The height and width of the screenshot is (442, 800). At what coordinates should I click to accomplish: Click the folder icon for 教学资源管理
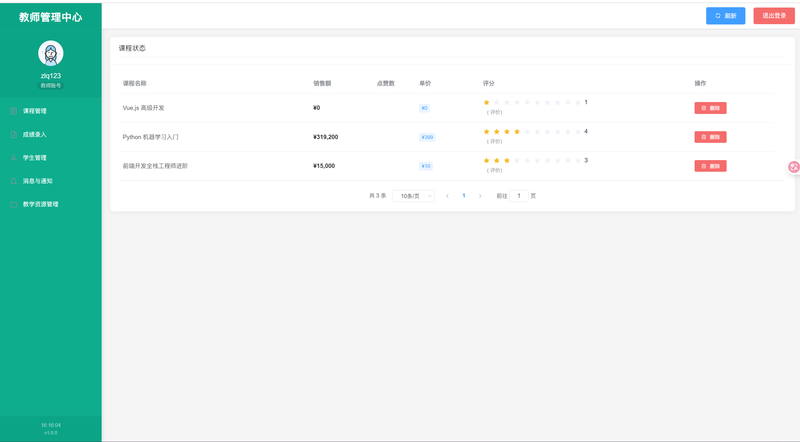(x=14, y=204)
